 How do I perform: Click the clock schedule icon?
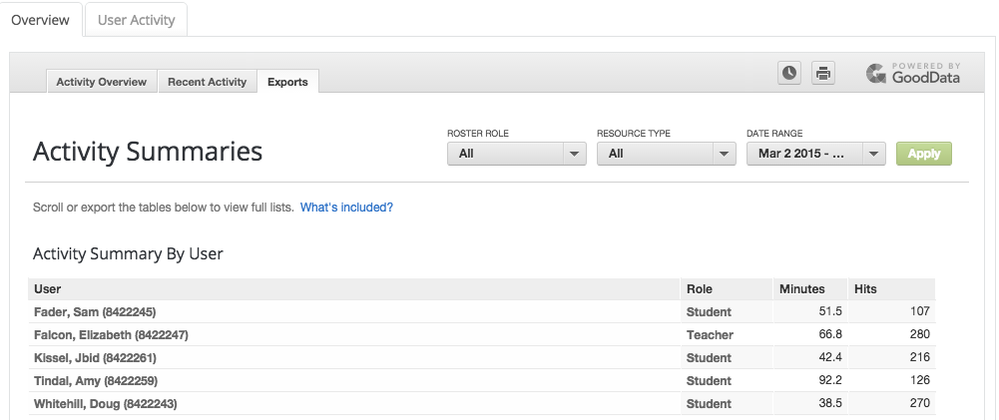pos(790,73)
